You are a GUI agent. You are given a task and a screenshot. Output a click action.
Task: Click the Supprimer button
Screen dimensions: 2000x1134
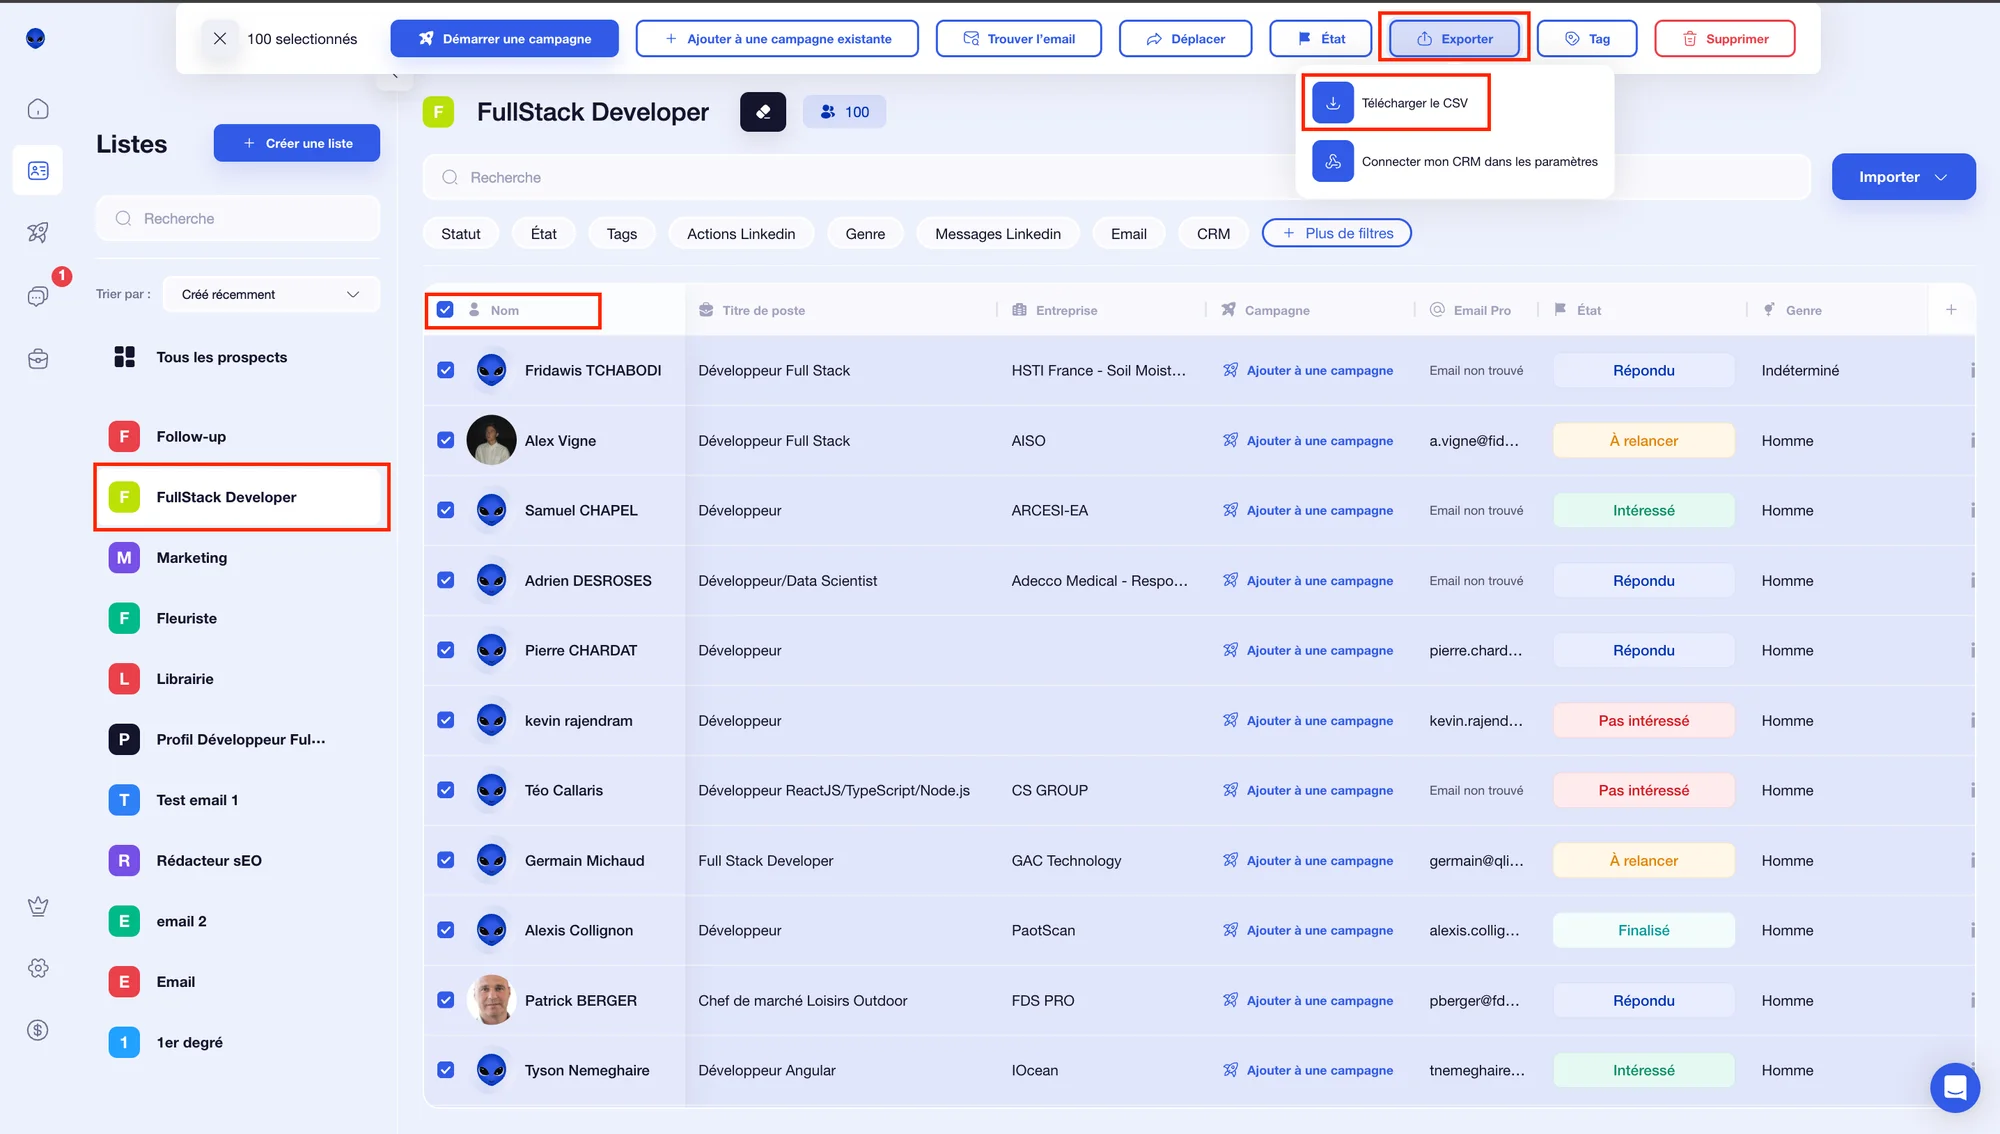(x=1725, y=39)
